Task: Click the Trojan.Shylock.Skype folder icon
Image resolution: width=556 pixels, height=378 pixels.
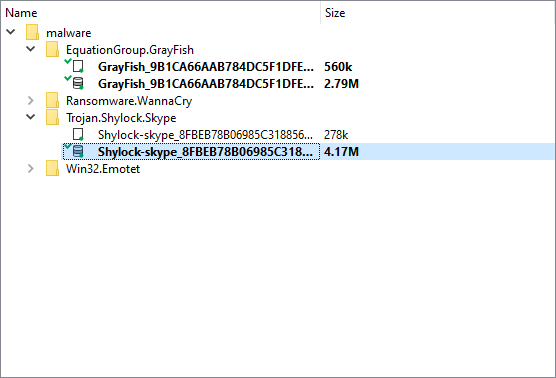Action: tap(52, 117)
